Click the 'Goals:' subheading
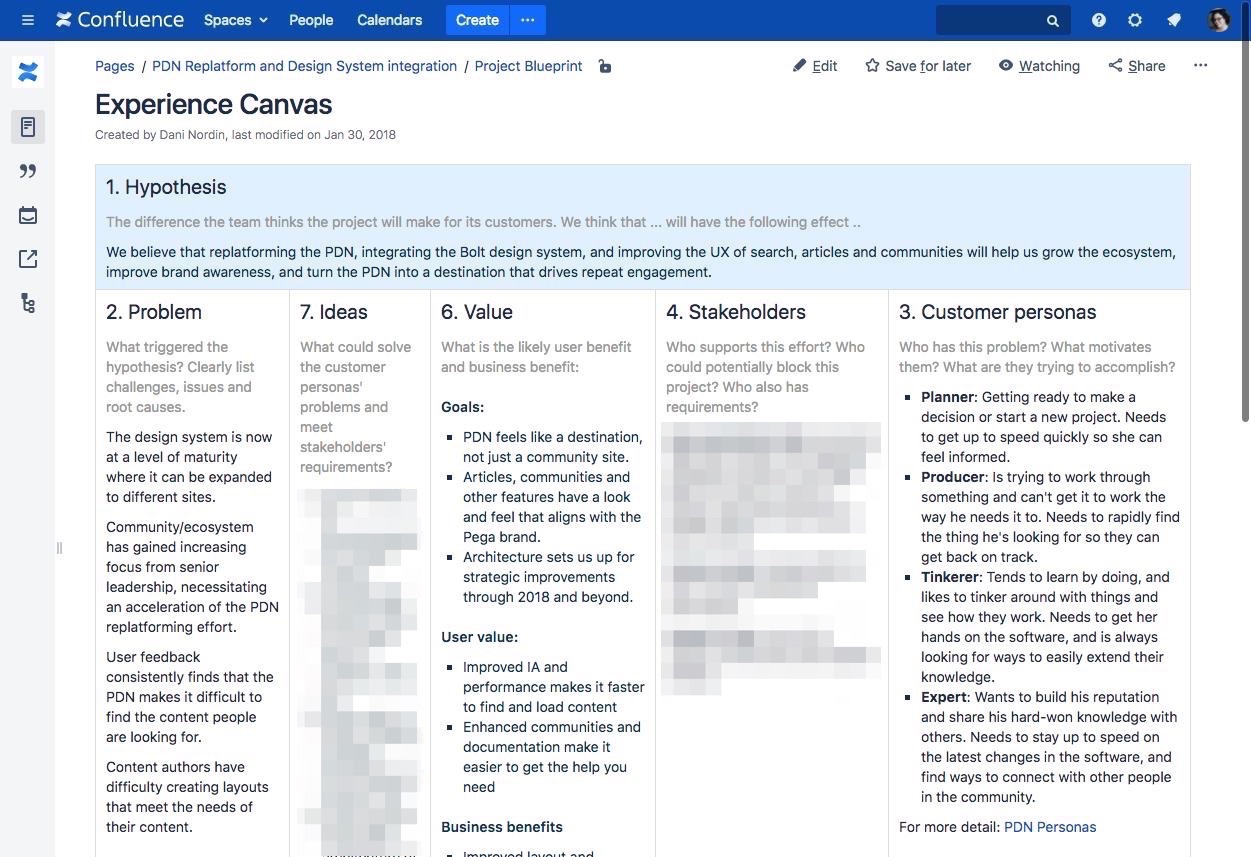 pos(462,407)
